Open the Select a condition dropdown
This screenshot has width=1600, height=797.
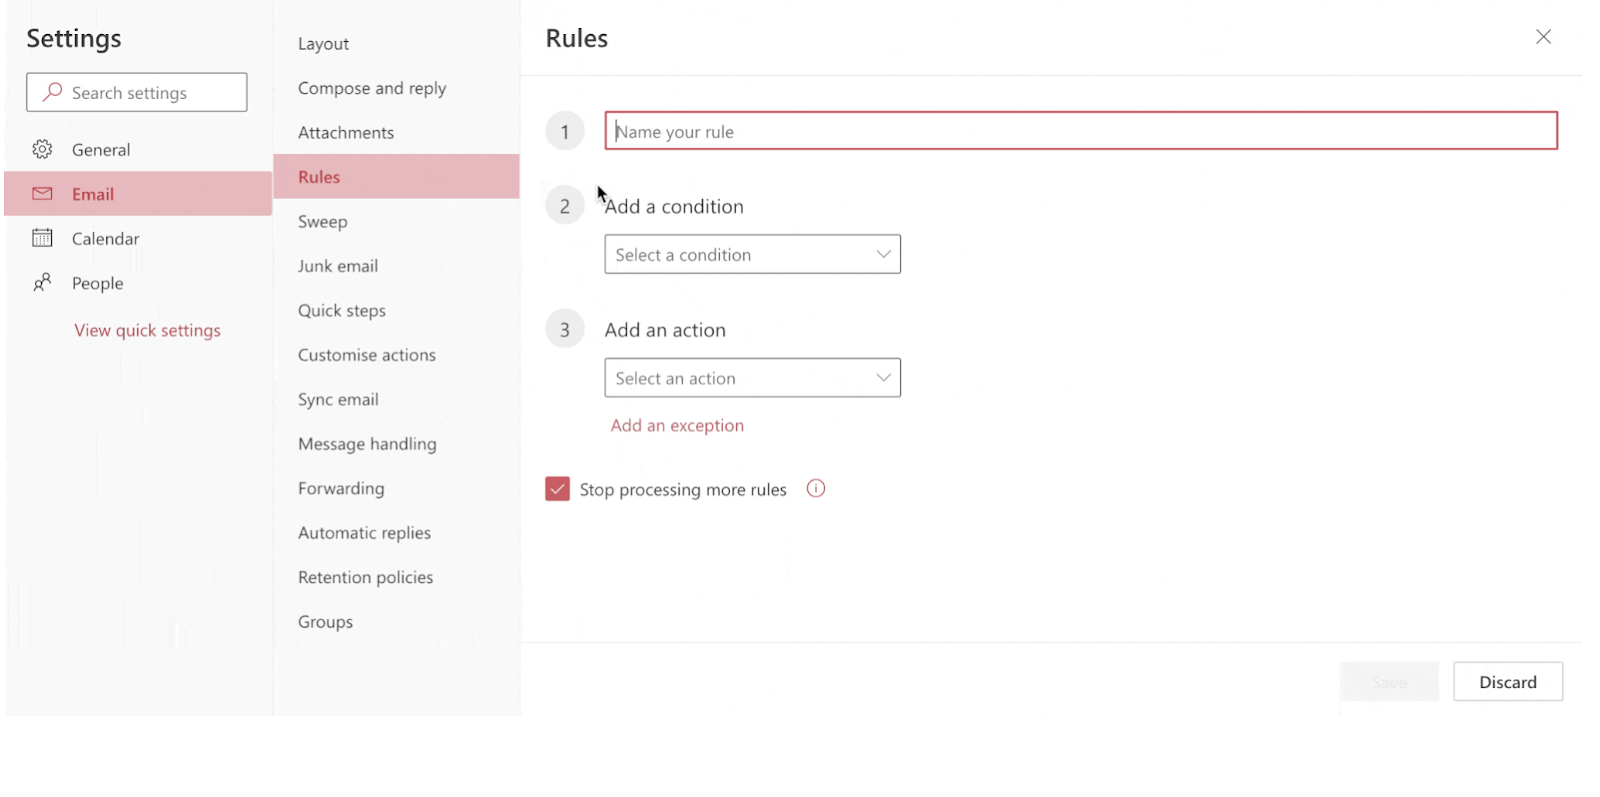pyautogui.click(x=752, y=255)
